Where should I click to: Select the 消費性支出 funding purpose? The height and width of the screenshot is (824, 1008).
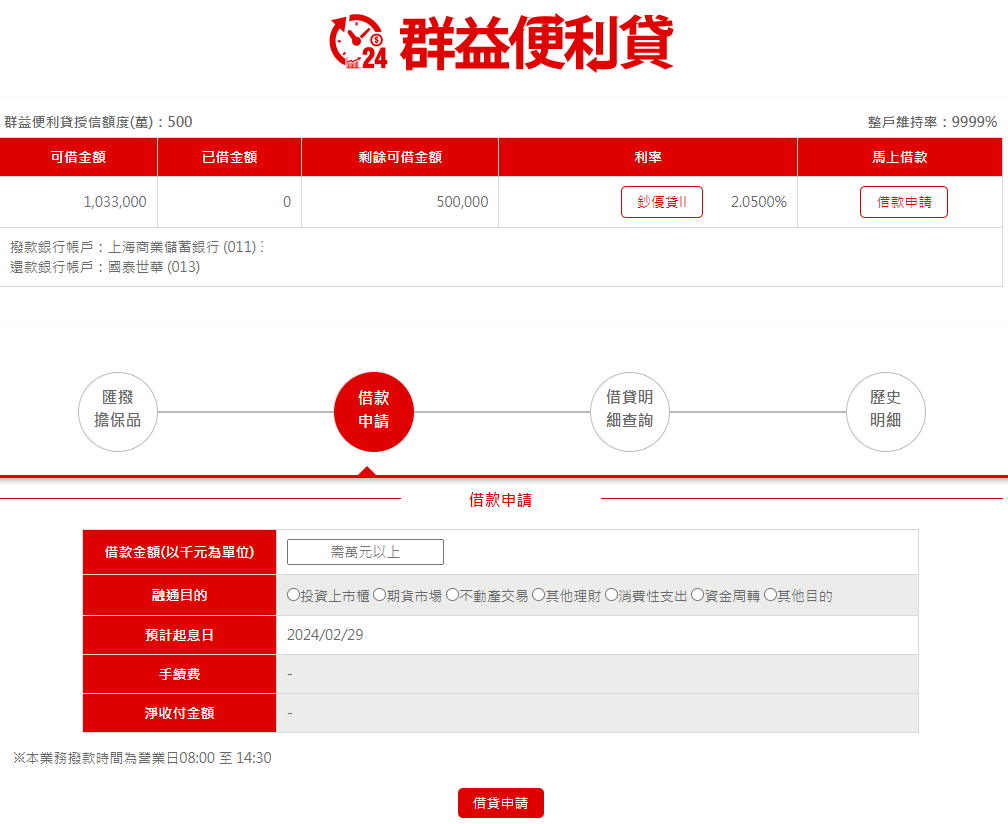[612, 594]
